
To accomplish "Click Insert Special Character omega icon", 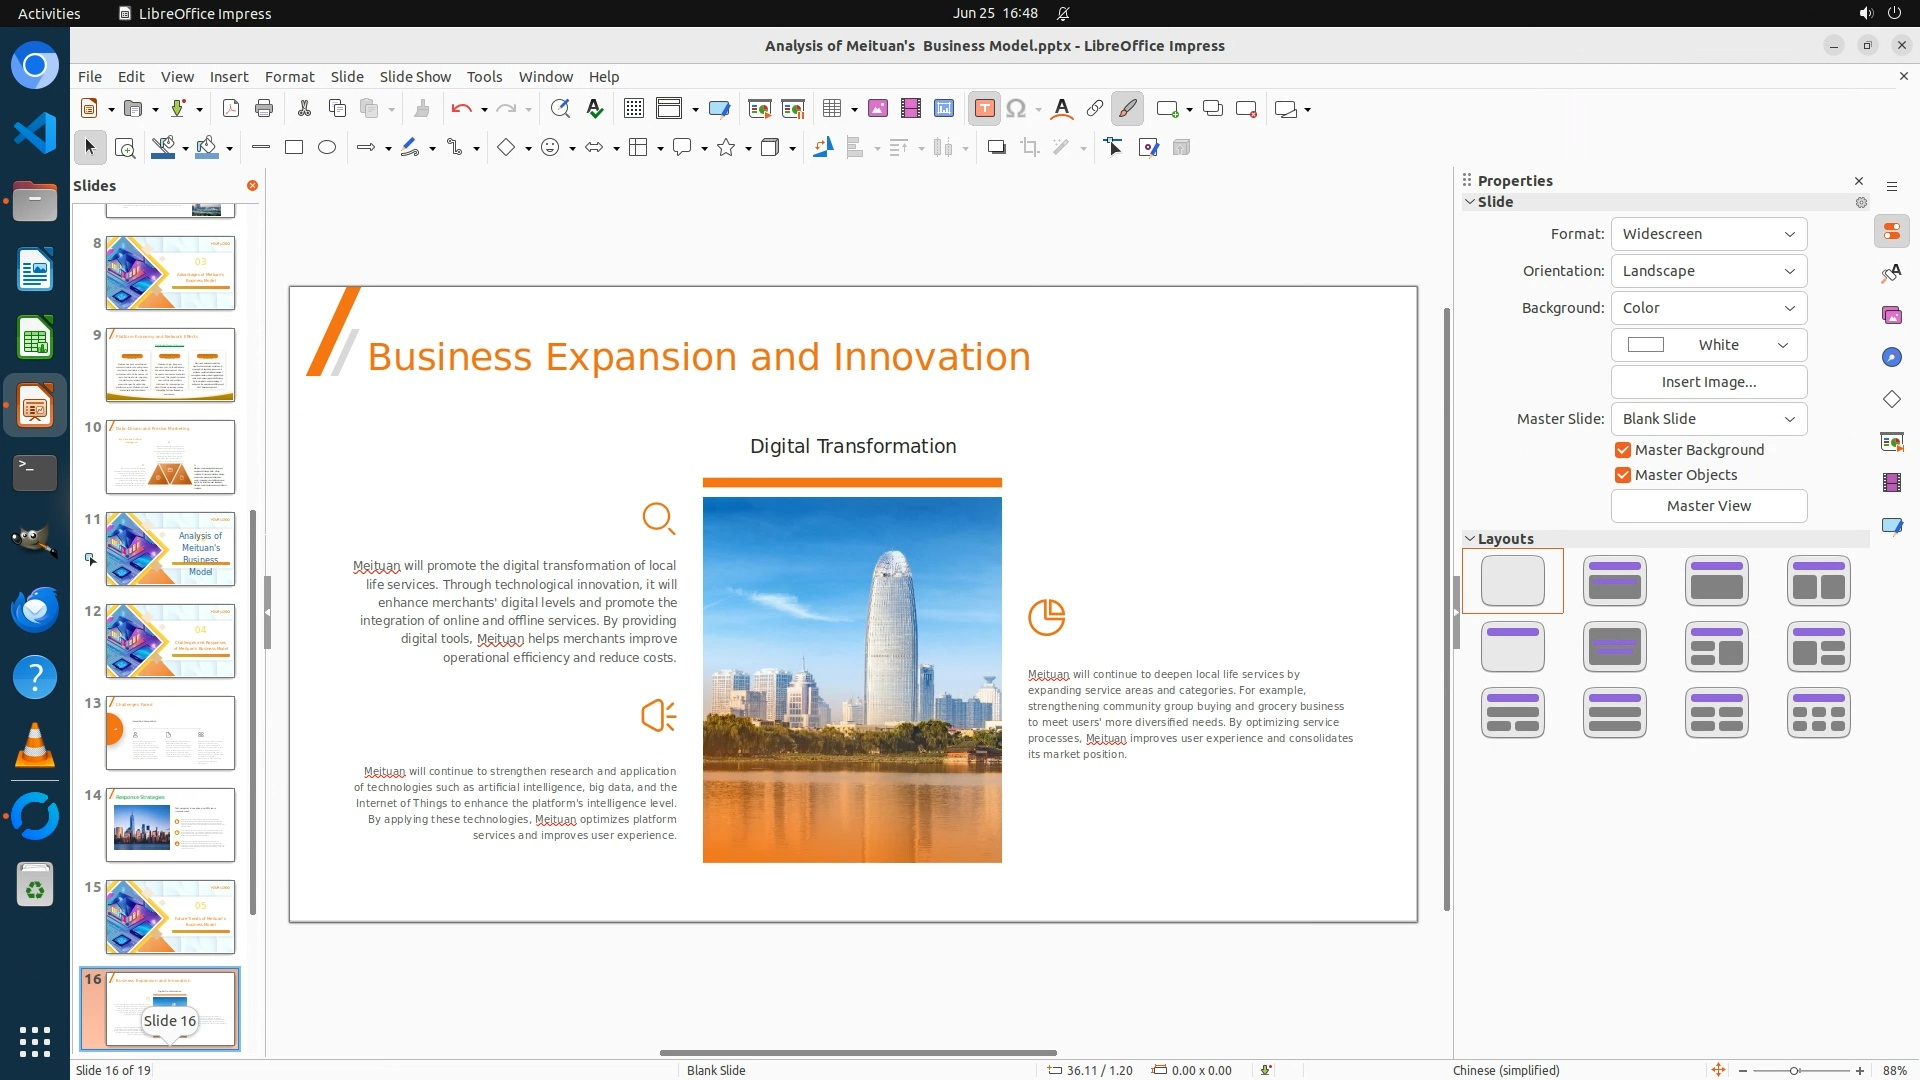I will [1016, 109].
